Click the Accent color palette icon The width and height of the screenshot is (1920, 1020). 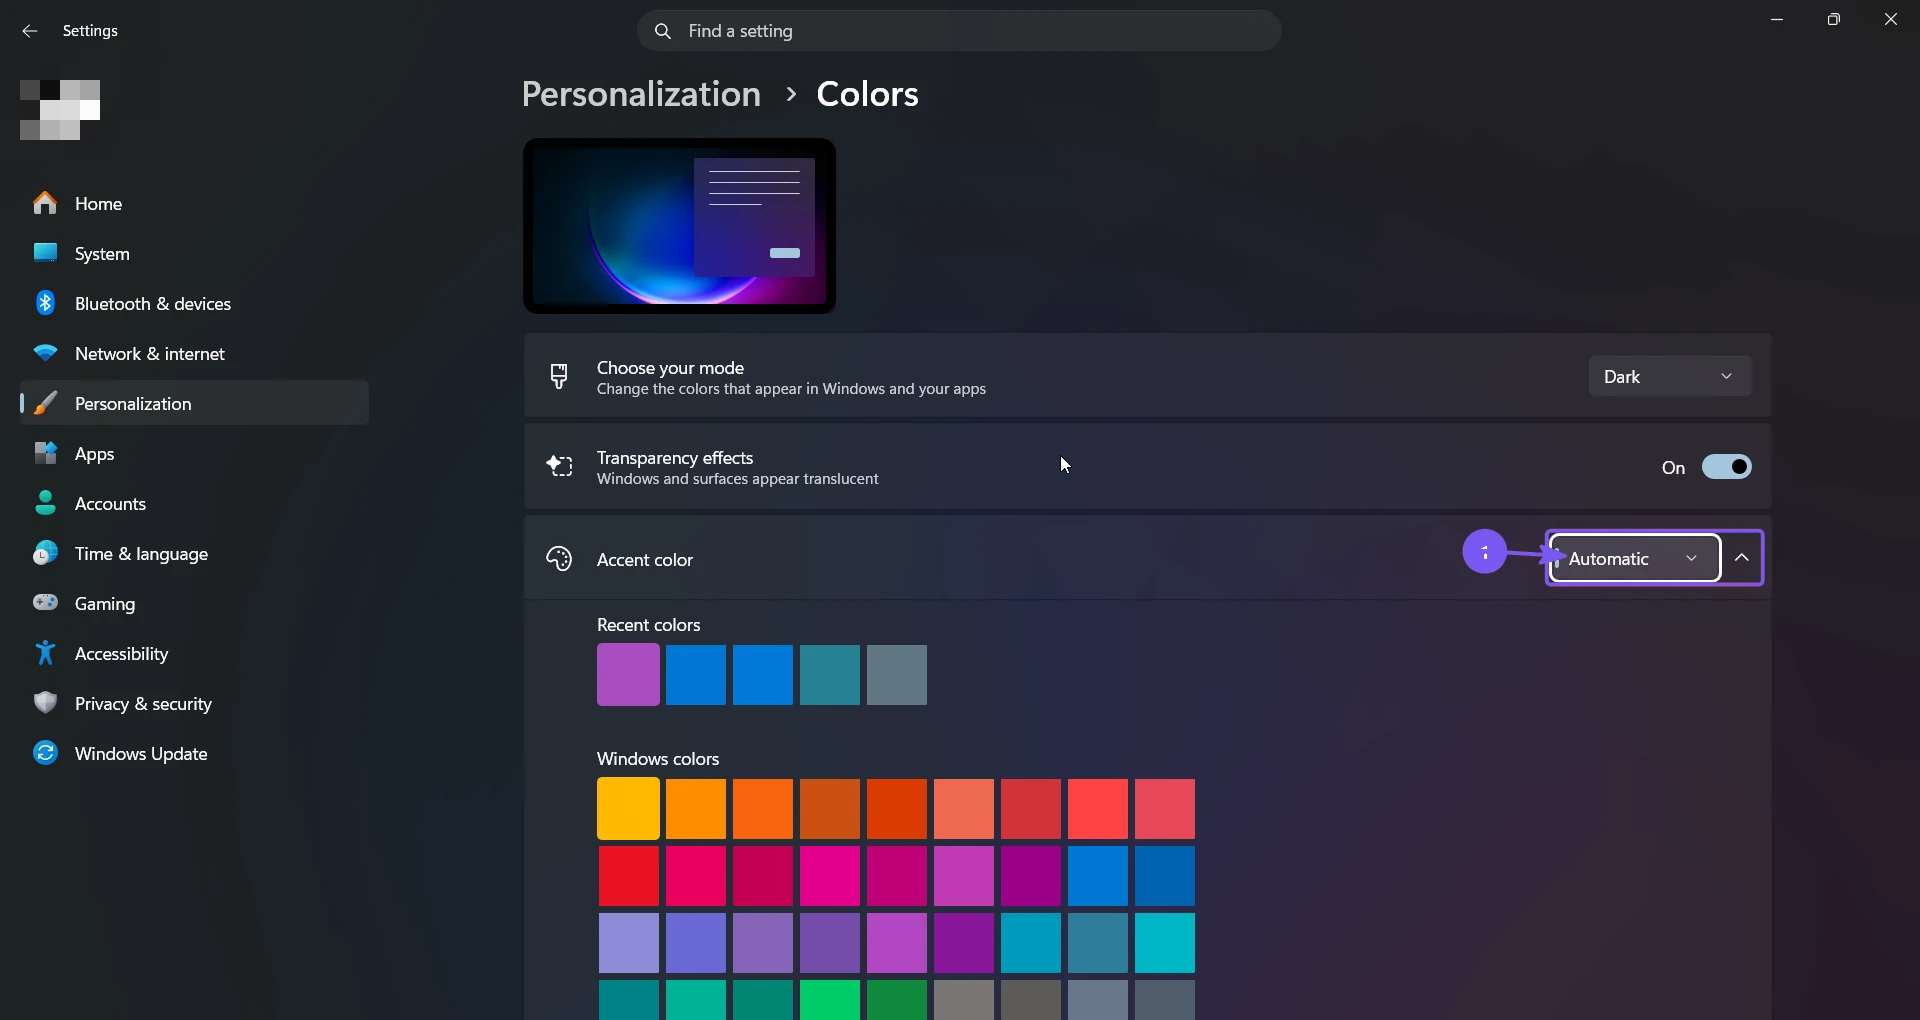[559, 558]
